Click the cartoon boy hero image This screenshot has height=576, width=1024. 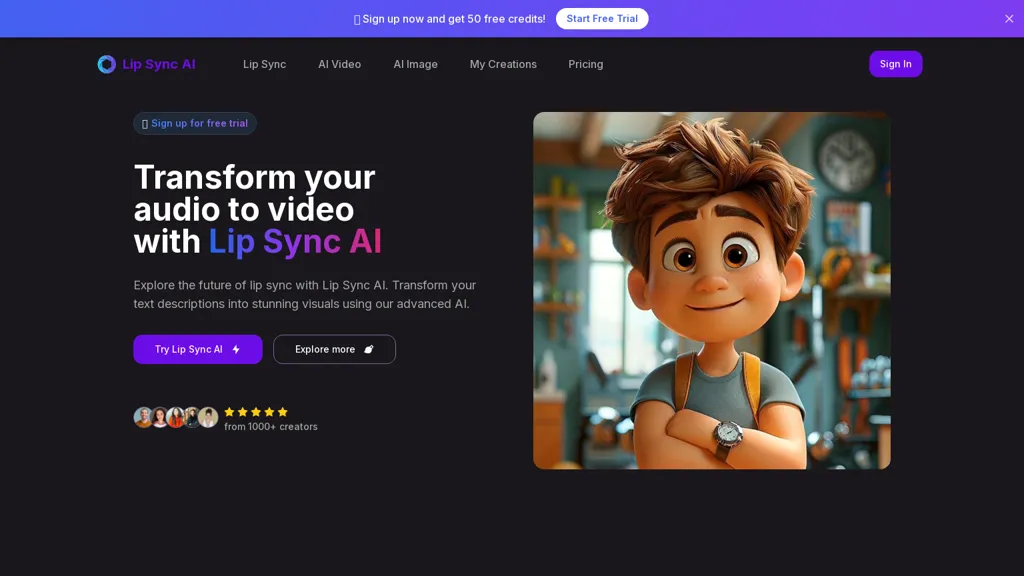[711, 290]
